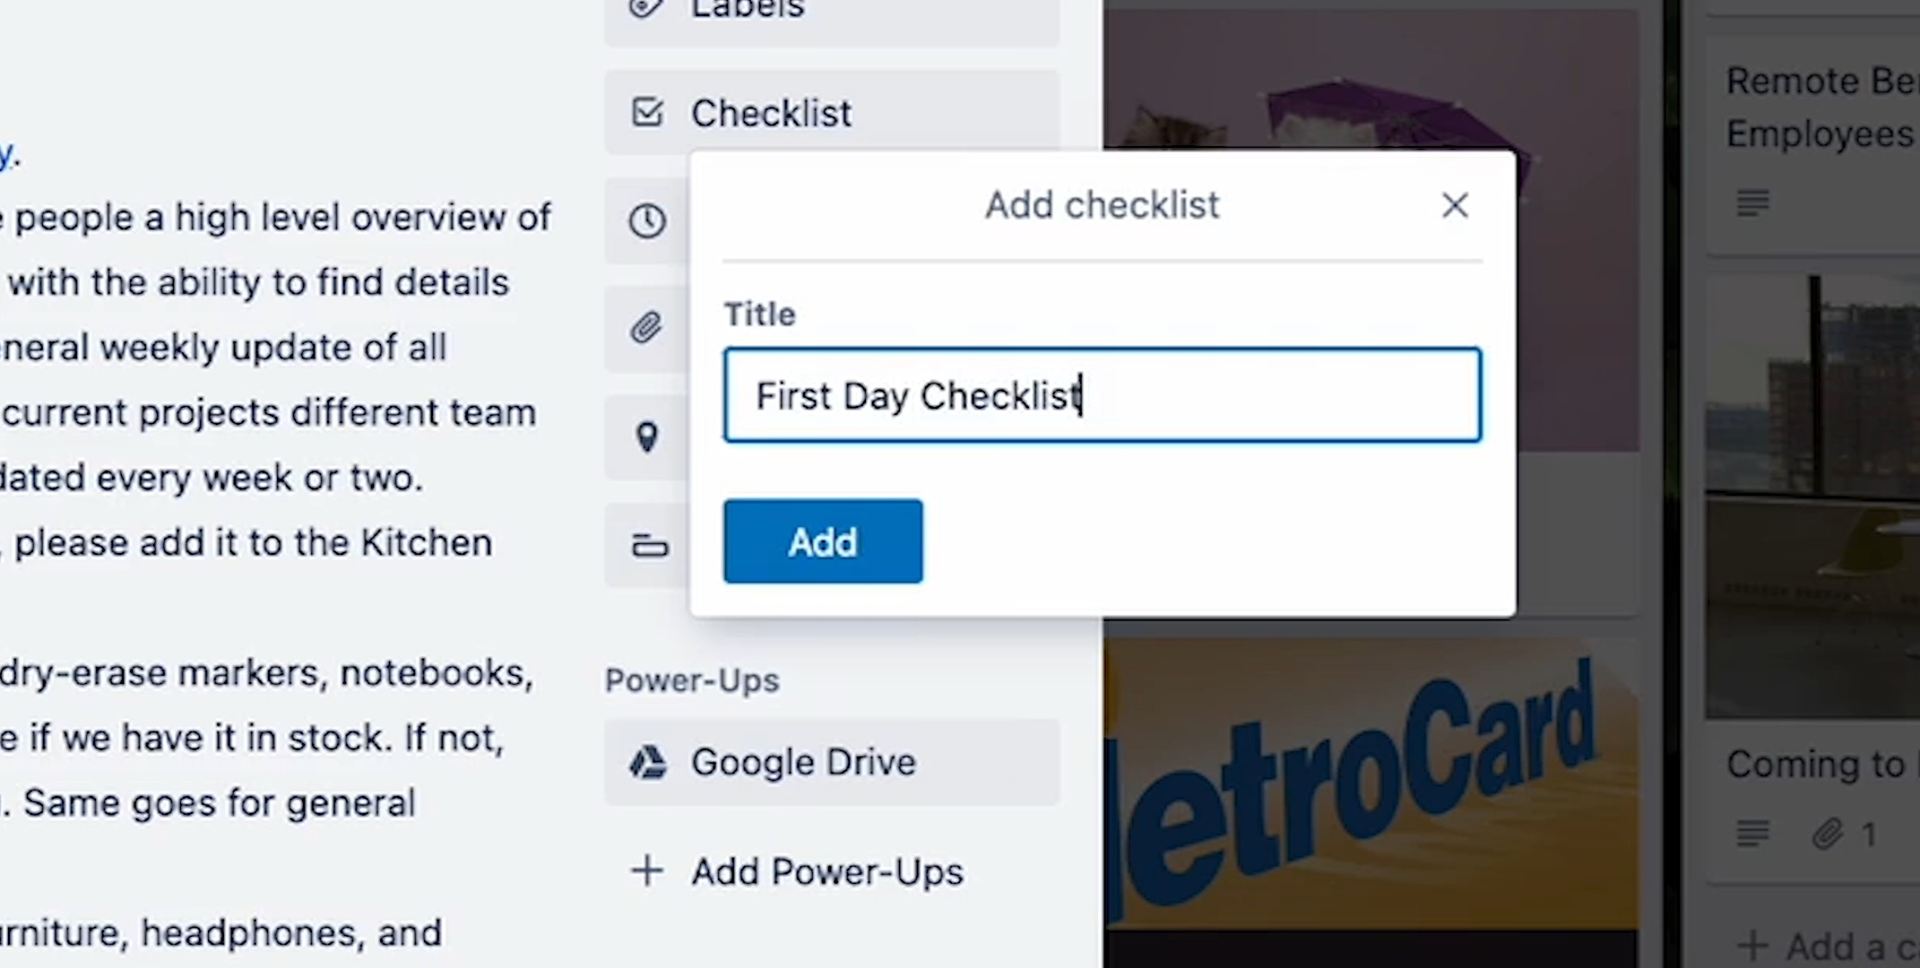Open the Checklist sidebar button
Viewport: 1920px width, 968px height.
tap(831, 112)
